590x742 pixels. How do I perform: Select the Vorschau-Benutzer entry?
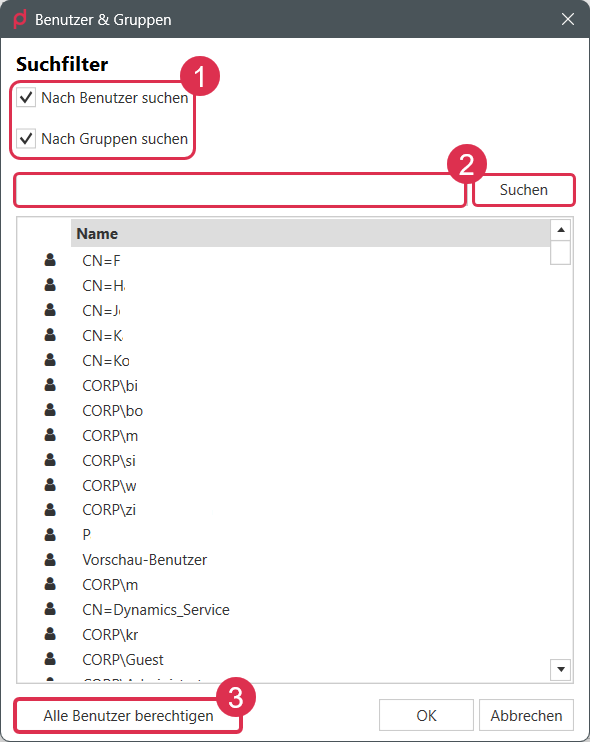[145, 560]
